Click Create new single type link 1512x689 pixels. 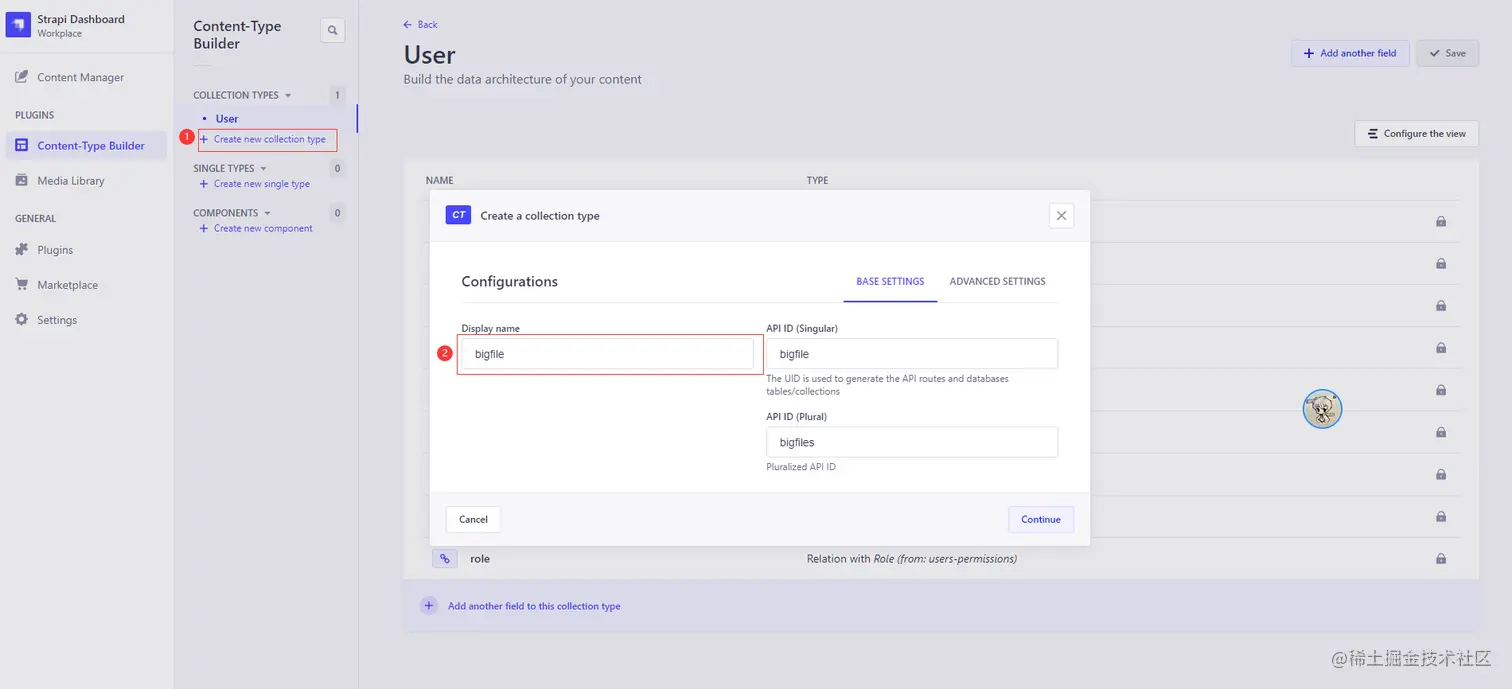[x=255, y=184]
